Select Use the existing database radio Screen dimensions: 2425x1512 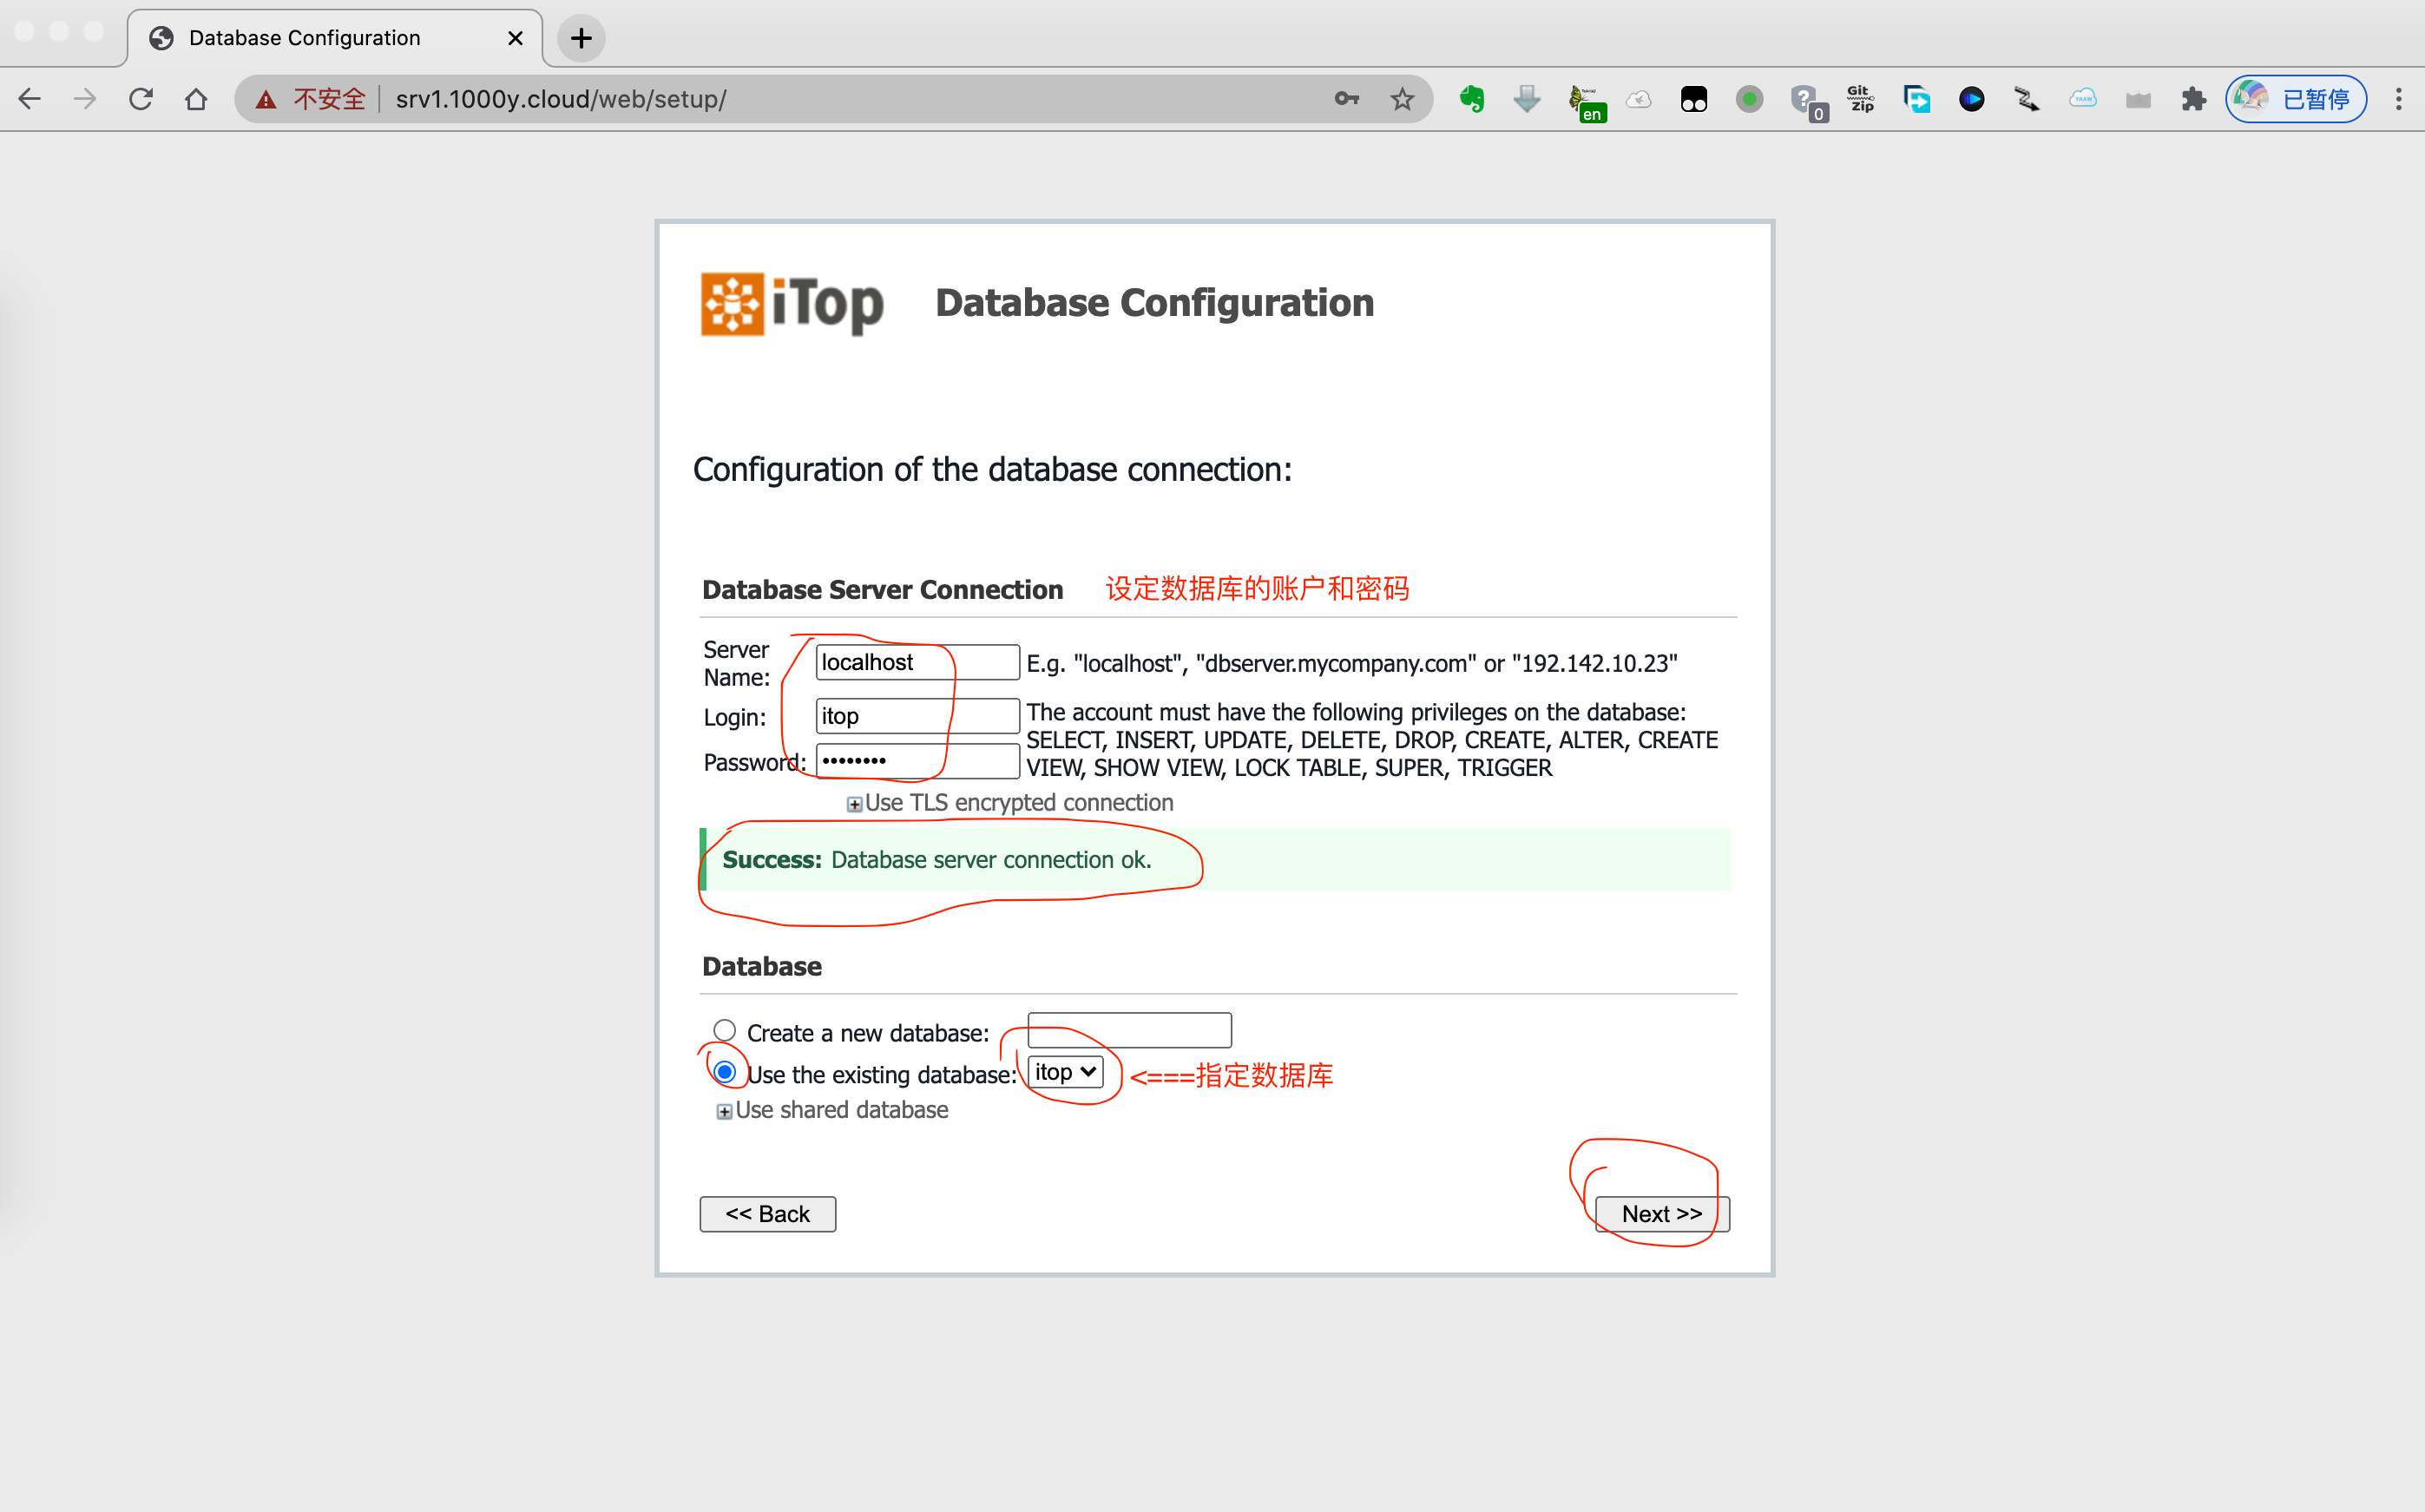(724, 1072)
